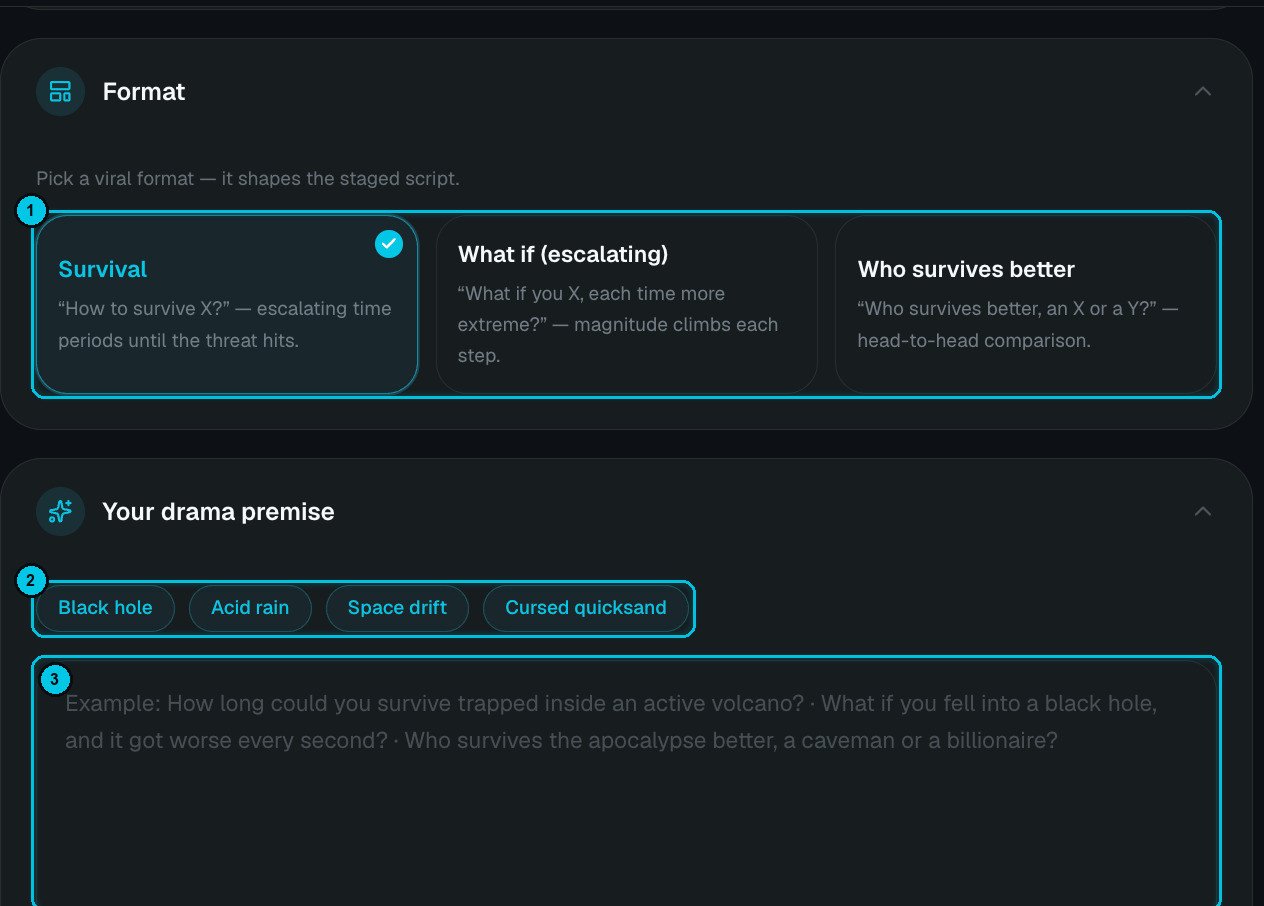
Task: Apply the Acid rain premise chip
Action: tap(250, 608)
